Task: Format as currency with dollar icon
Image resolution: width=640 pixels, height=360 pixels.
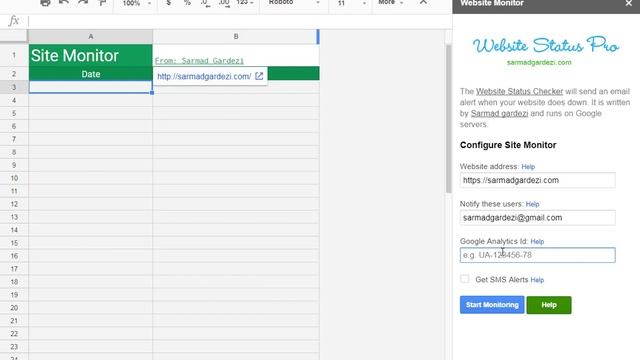Action: pos(169,3)
